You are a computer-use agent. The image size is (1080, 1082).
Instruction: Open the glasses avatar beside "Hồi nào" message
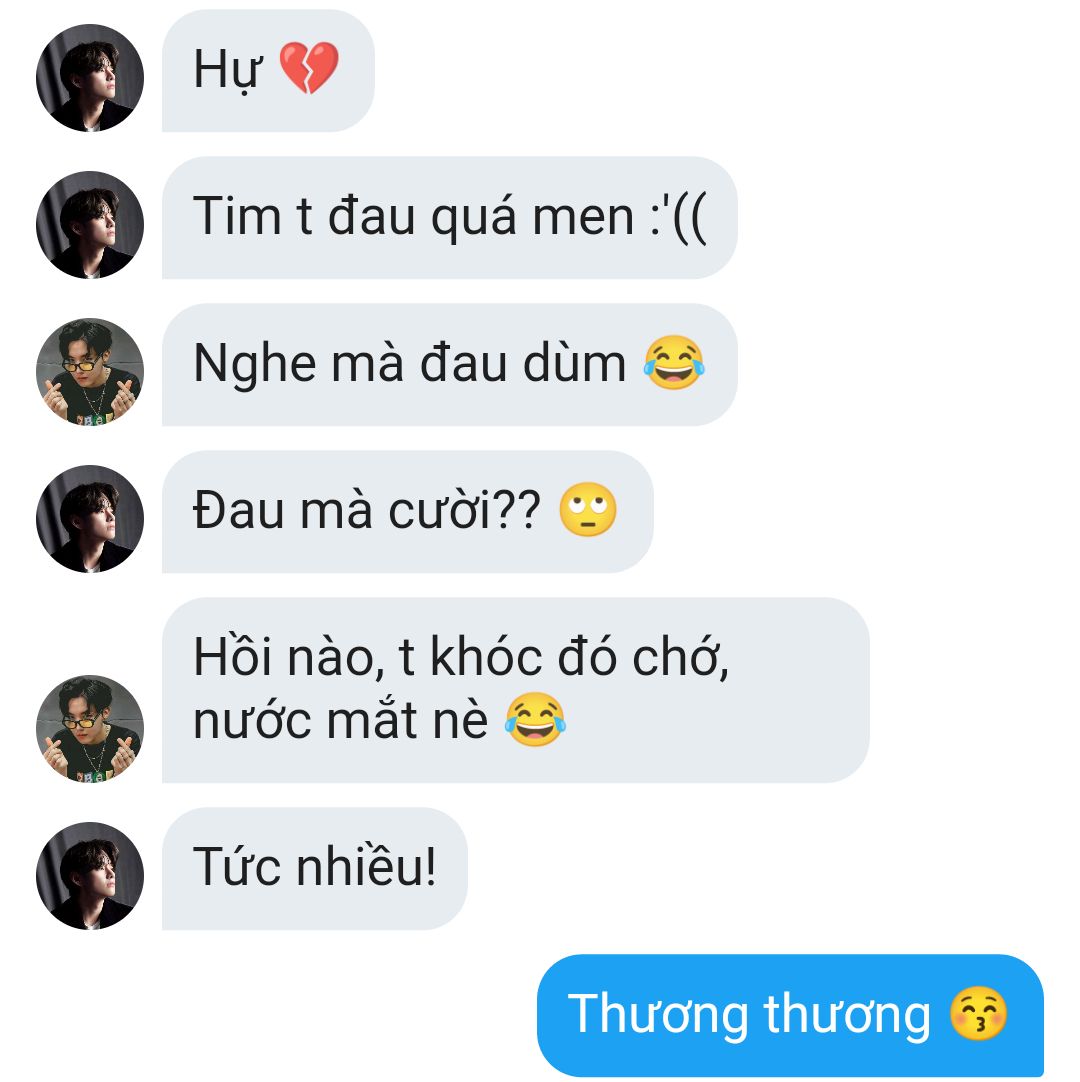click(x=90, y=729)
